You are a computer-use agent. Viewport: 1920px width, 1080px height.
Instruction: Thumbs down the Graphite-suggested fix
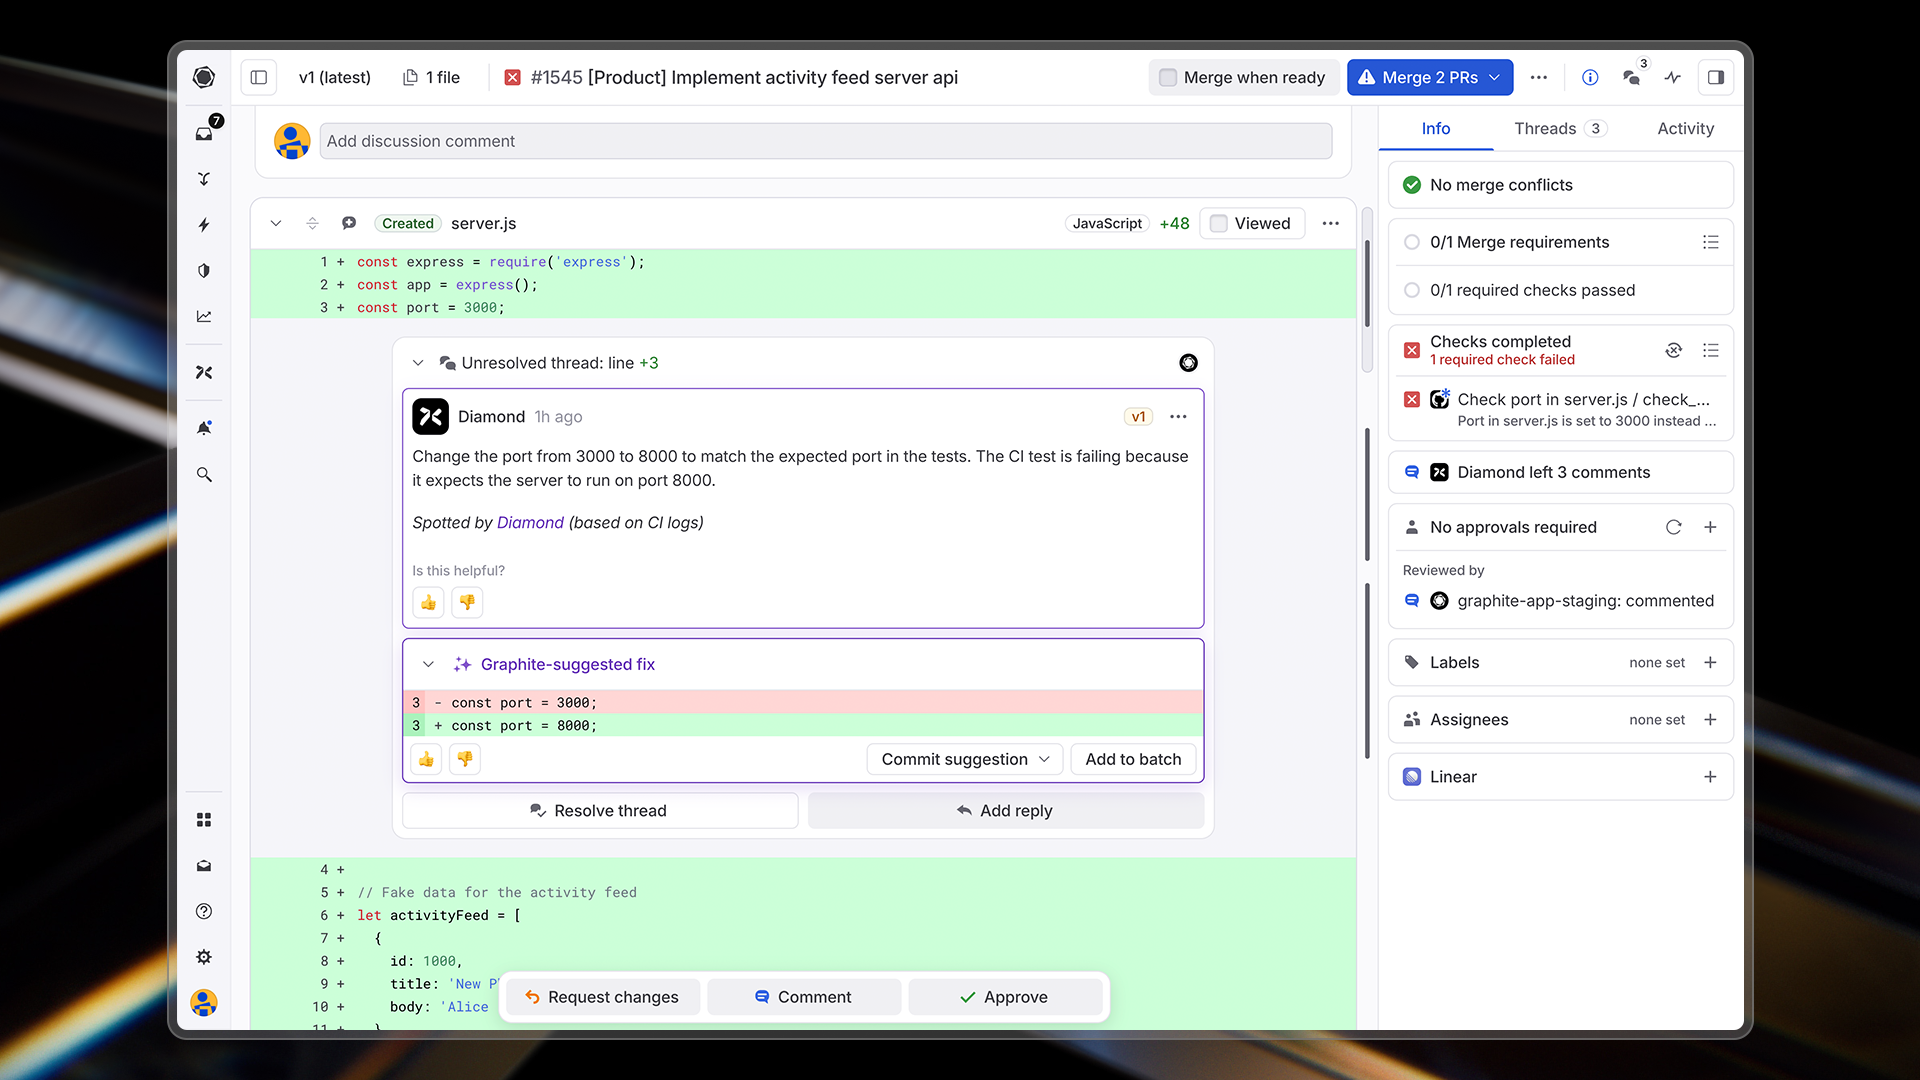coord(465,759)
